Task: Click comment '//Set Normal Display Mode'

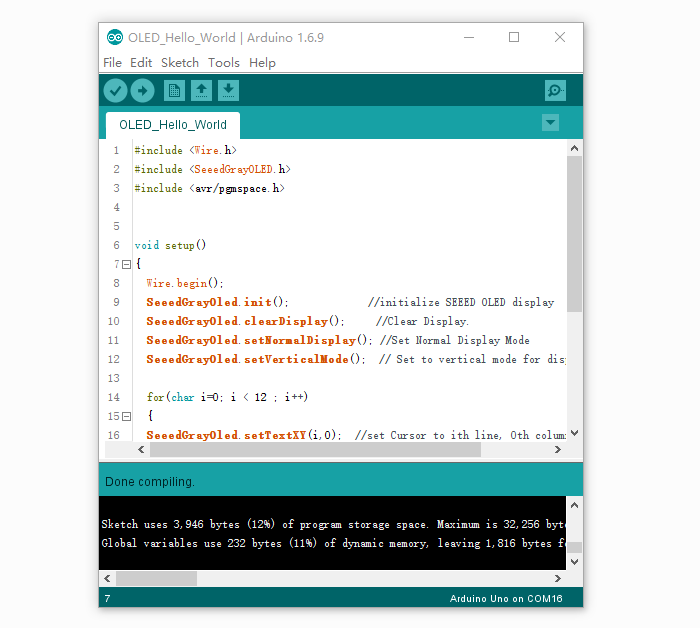Action: point(455,341)
